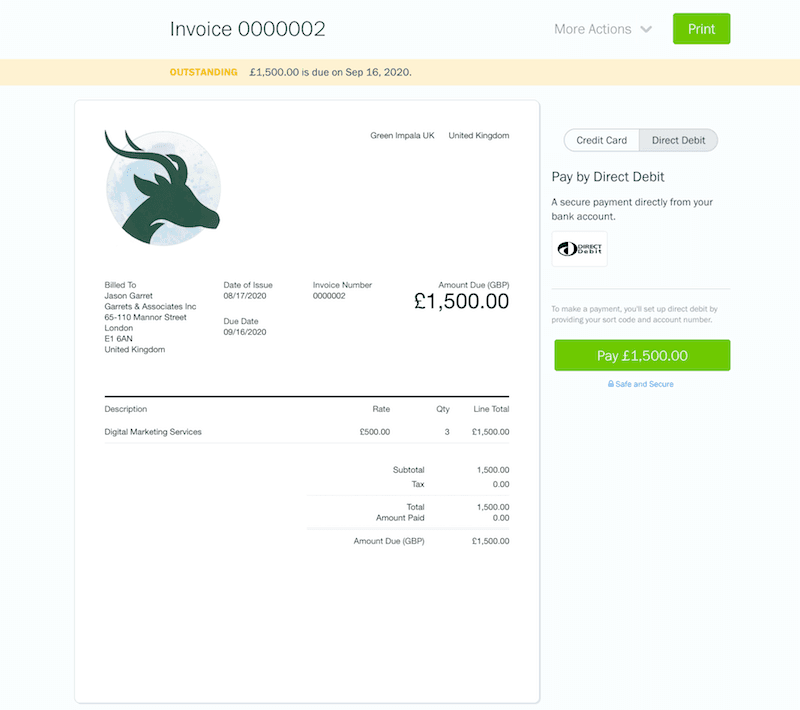The width and height of the screenshot is (800, 710).
Task: Click the Pay by Direct Debit heading
Action: [x=608, y=177]
